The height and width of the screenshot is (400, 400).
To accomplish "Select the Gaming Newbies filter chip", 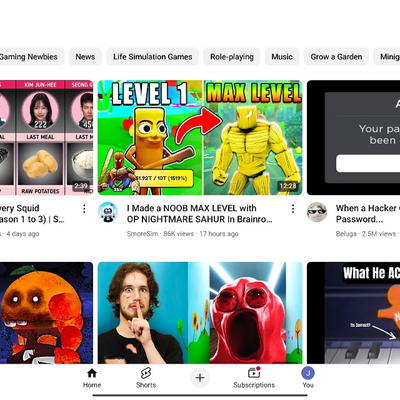I will tap(31, 57).
